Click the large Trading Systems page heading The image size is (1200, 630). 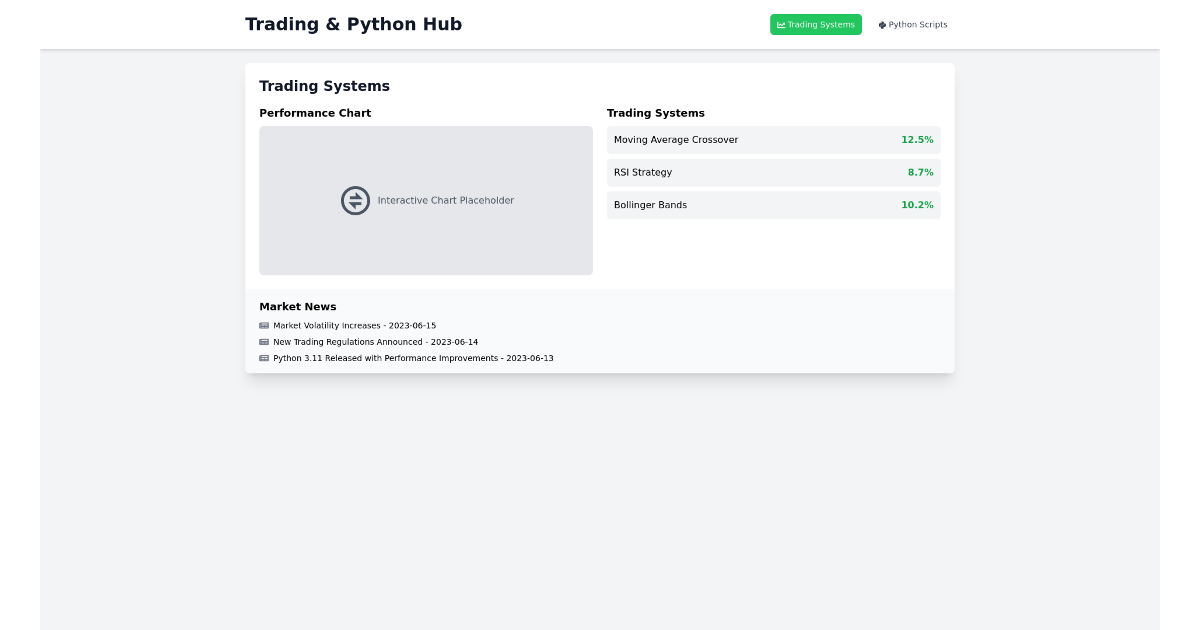click(x=324, y=86)
